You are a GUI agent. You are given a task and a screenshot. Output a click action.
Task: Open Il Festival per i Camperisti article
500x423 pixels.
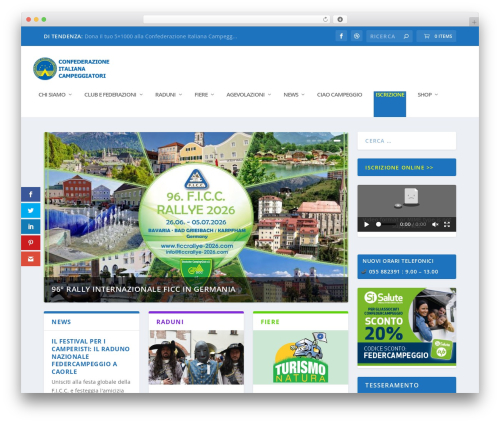click(x=90, y=356)
